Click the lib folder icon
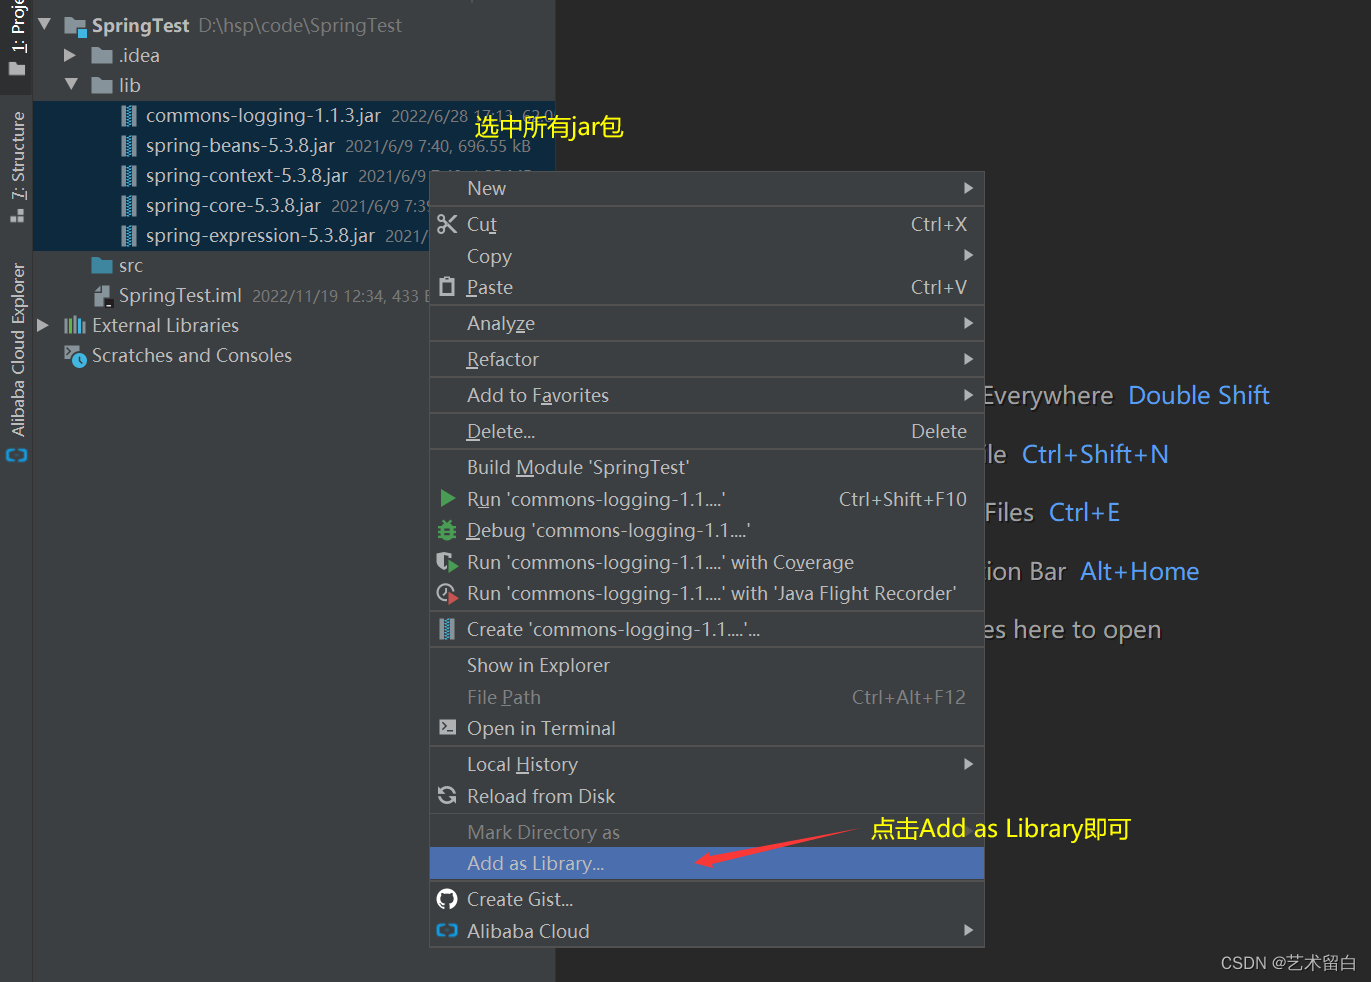1371x982 pixels. (102, 85)
